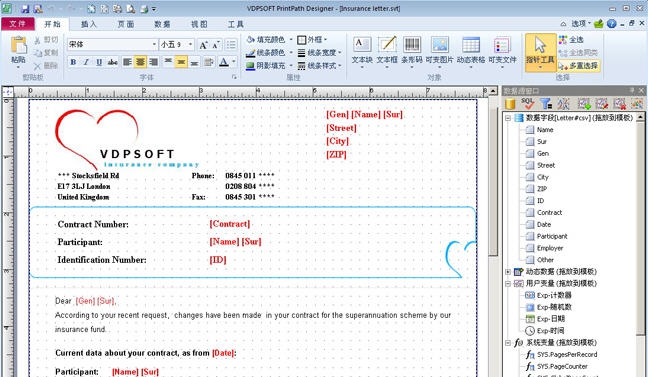Set vertical alignment to top
Viewport: 648px width, 377px height.
pos(168,62)
